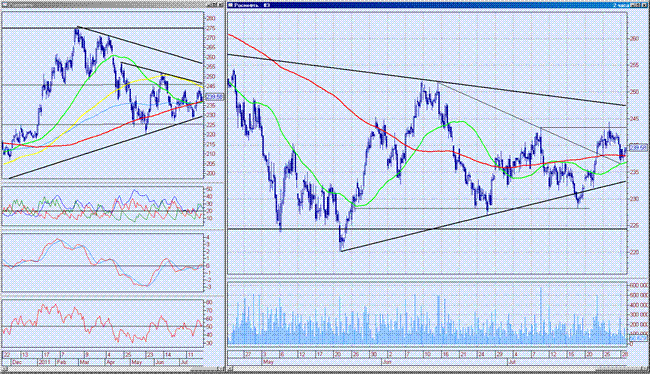Select the Jun label on right time axis

click(387, 362)
